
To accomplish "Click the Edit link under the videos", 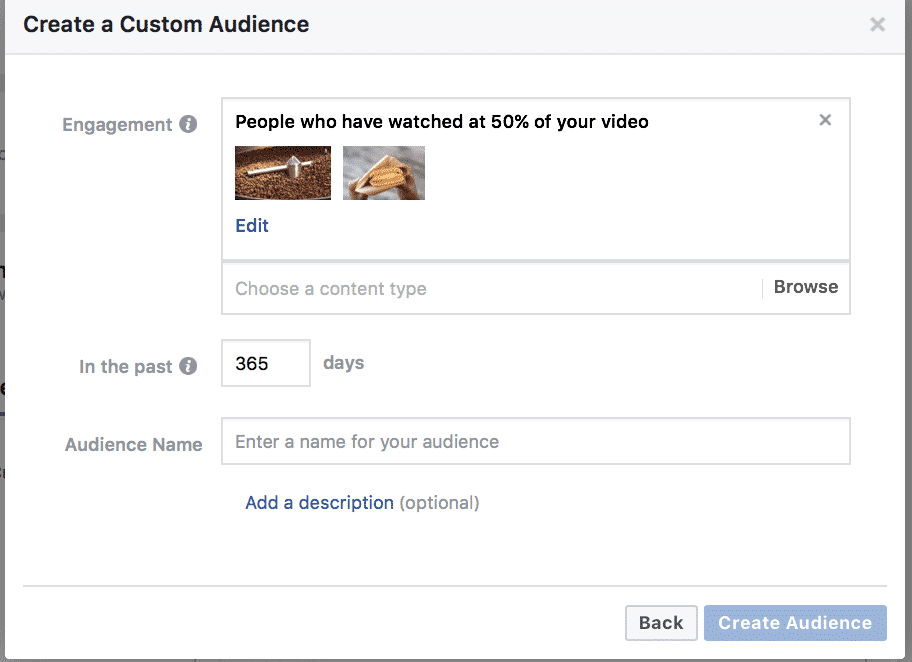I will 252,226.
